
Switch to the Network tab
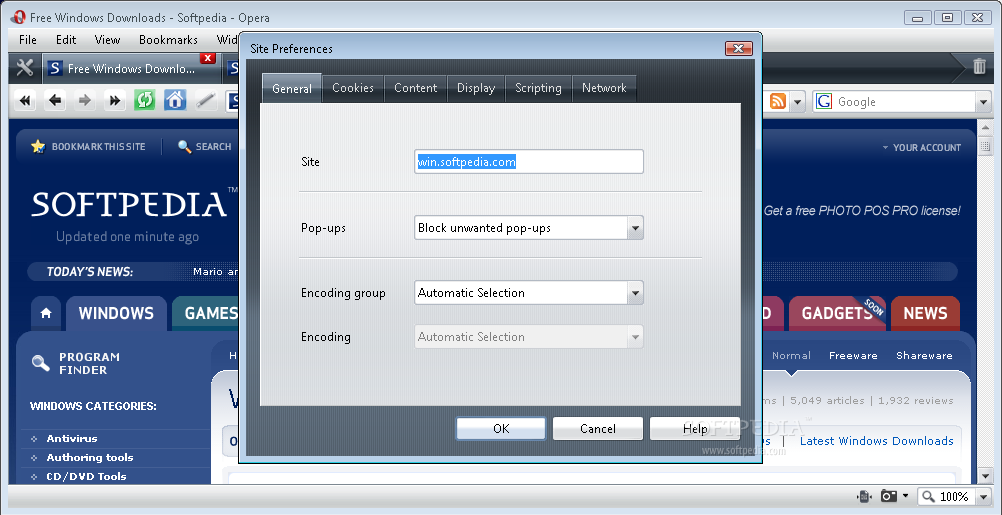pyautogui.click(x=604, y=88)
